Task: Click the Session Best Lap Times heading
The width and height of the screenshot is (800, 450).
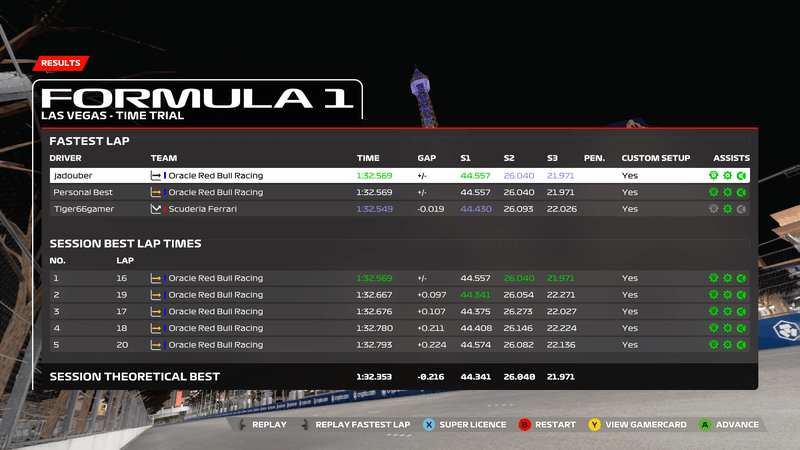Action: pyautogui.click(x=126, y=243)
